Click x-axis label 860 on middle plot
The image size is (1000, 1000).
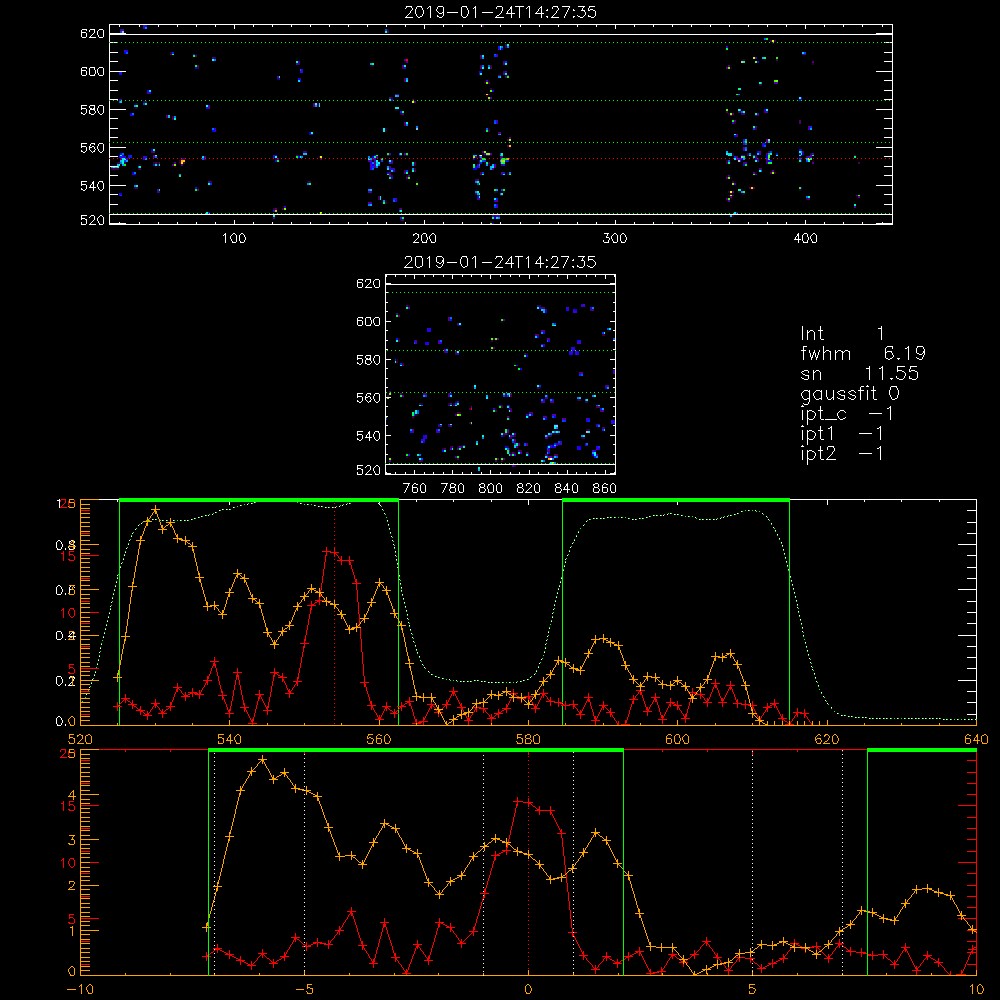click(605, 489)
